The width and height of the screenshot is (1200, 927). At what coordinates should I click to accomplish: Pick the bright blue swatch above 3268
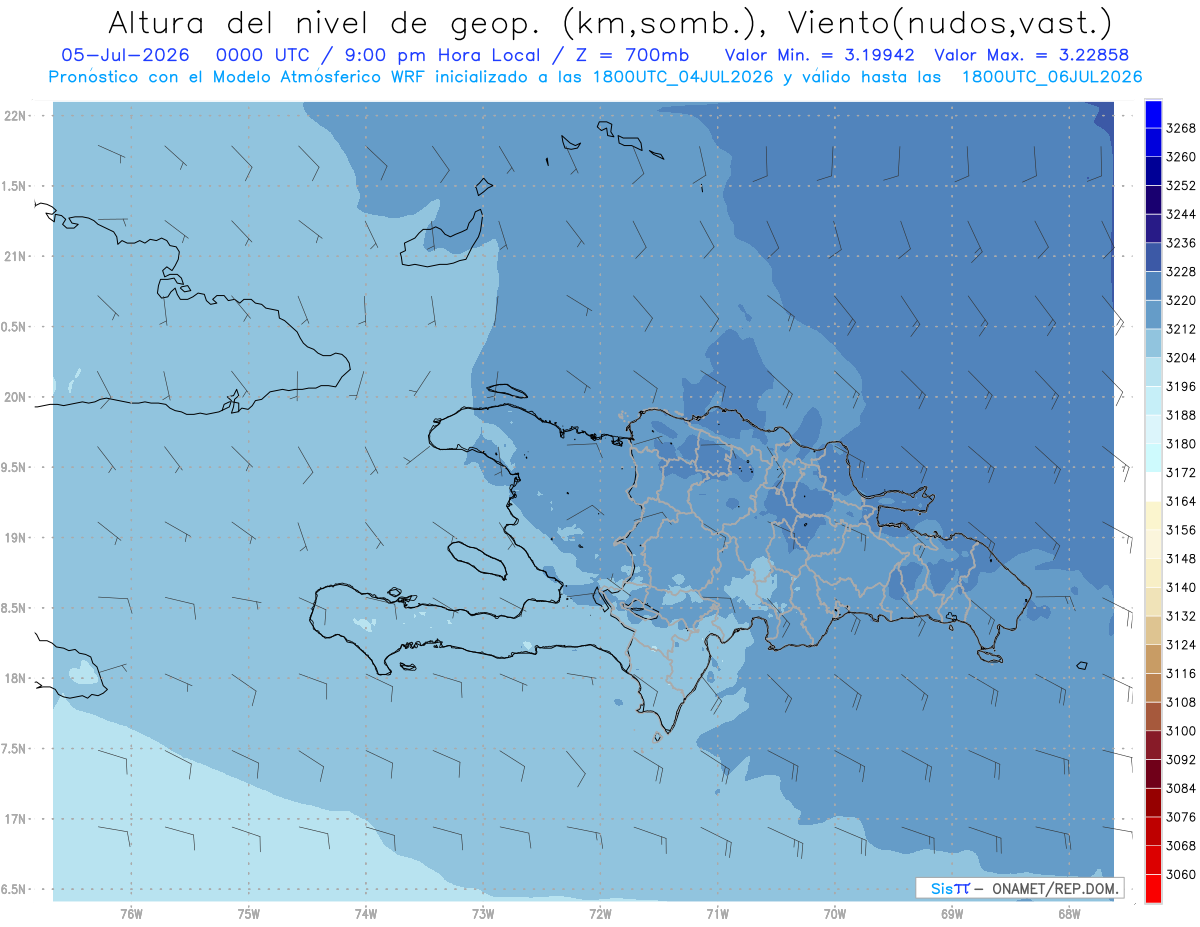point(1153,114)
